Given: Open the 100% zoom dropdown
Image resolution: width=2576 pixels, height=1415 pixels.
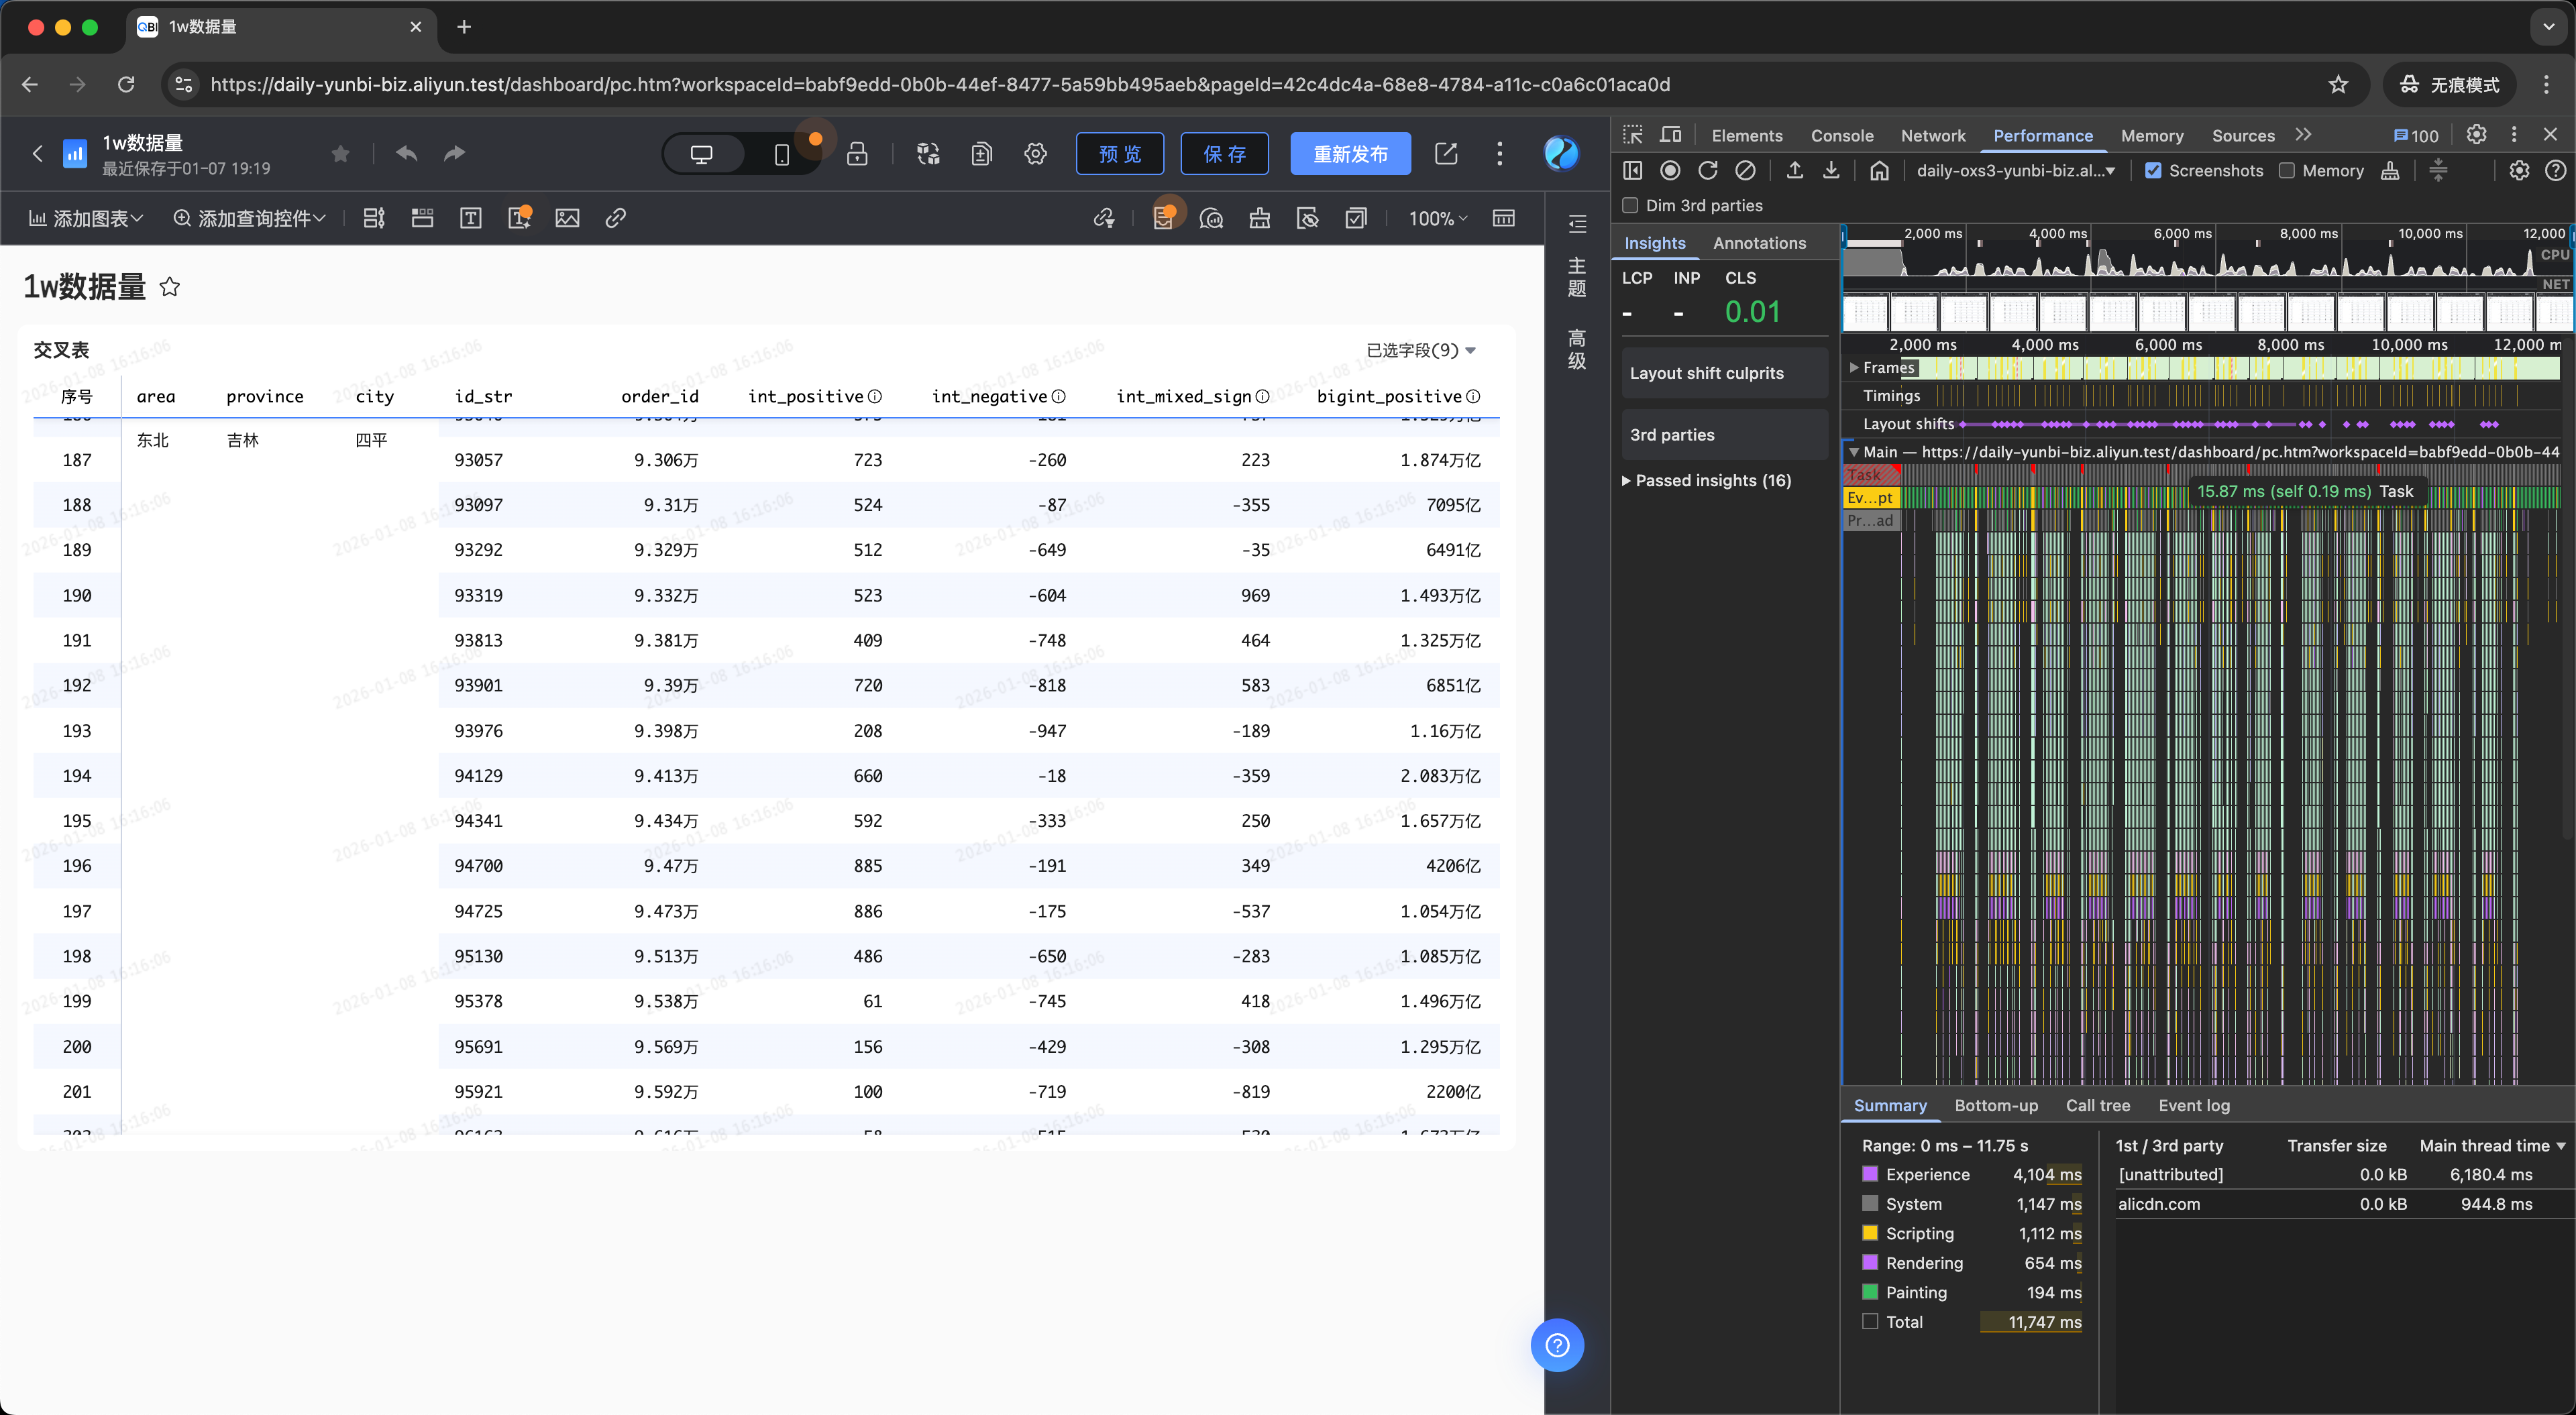Looking at the screenshot, I should [1438, 218].
